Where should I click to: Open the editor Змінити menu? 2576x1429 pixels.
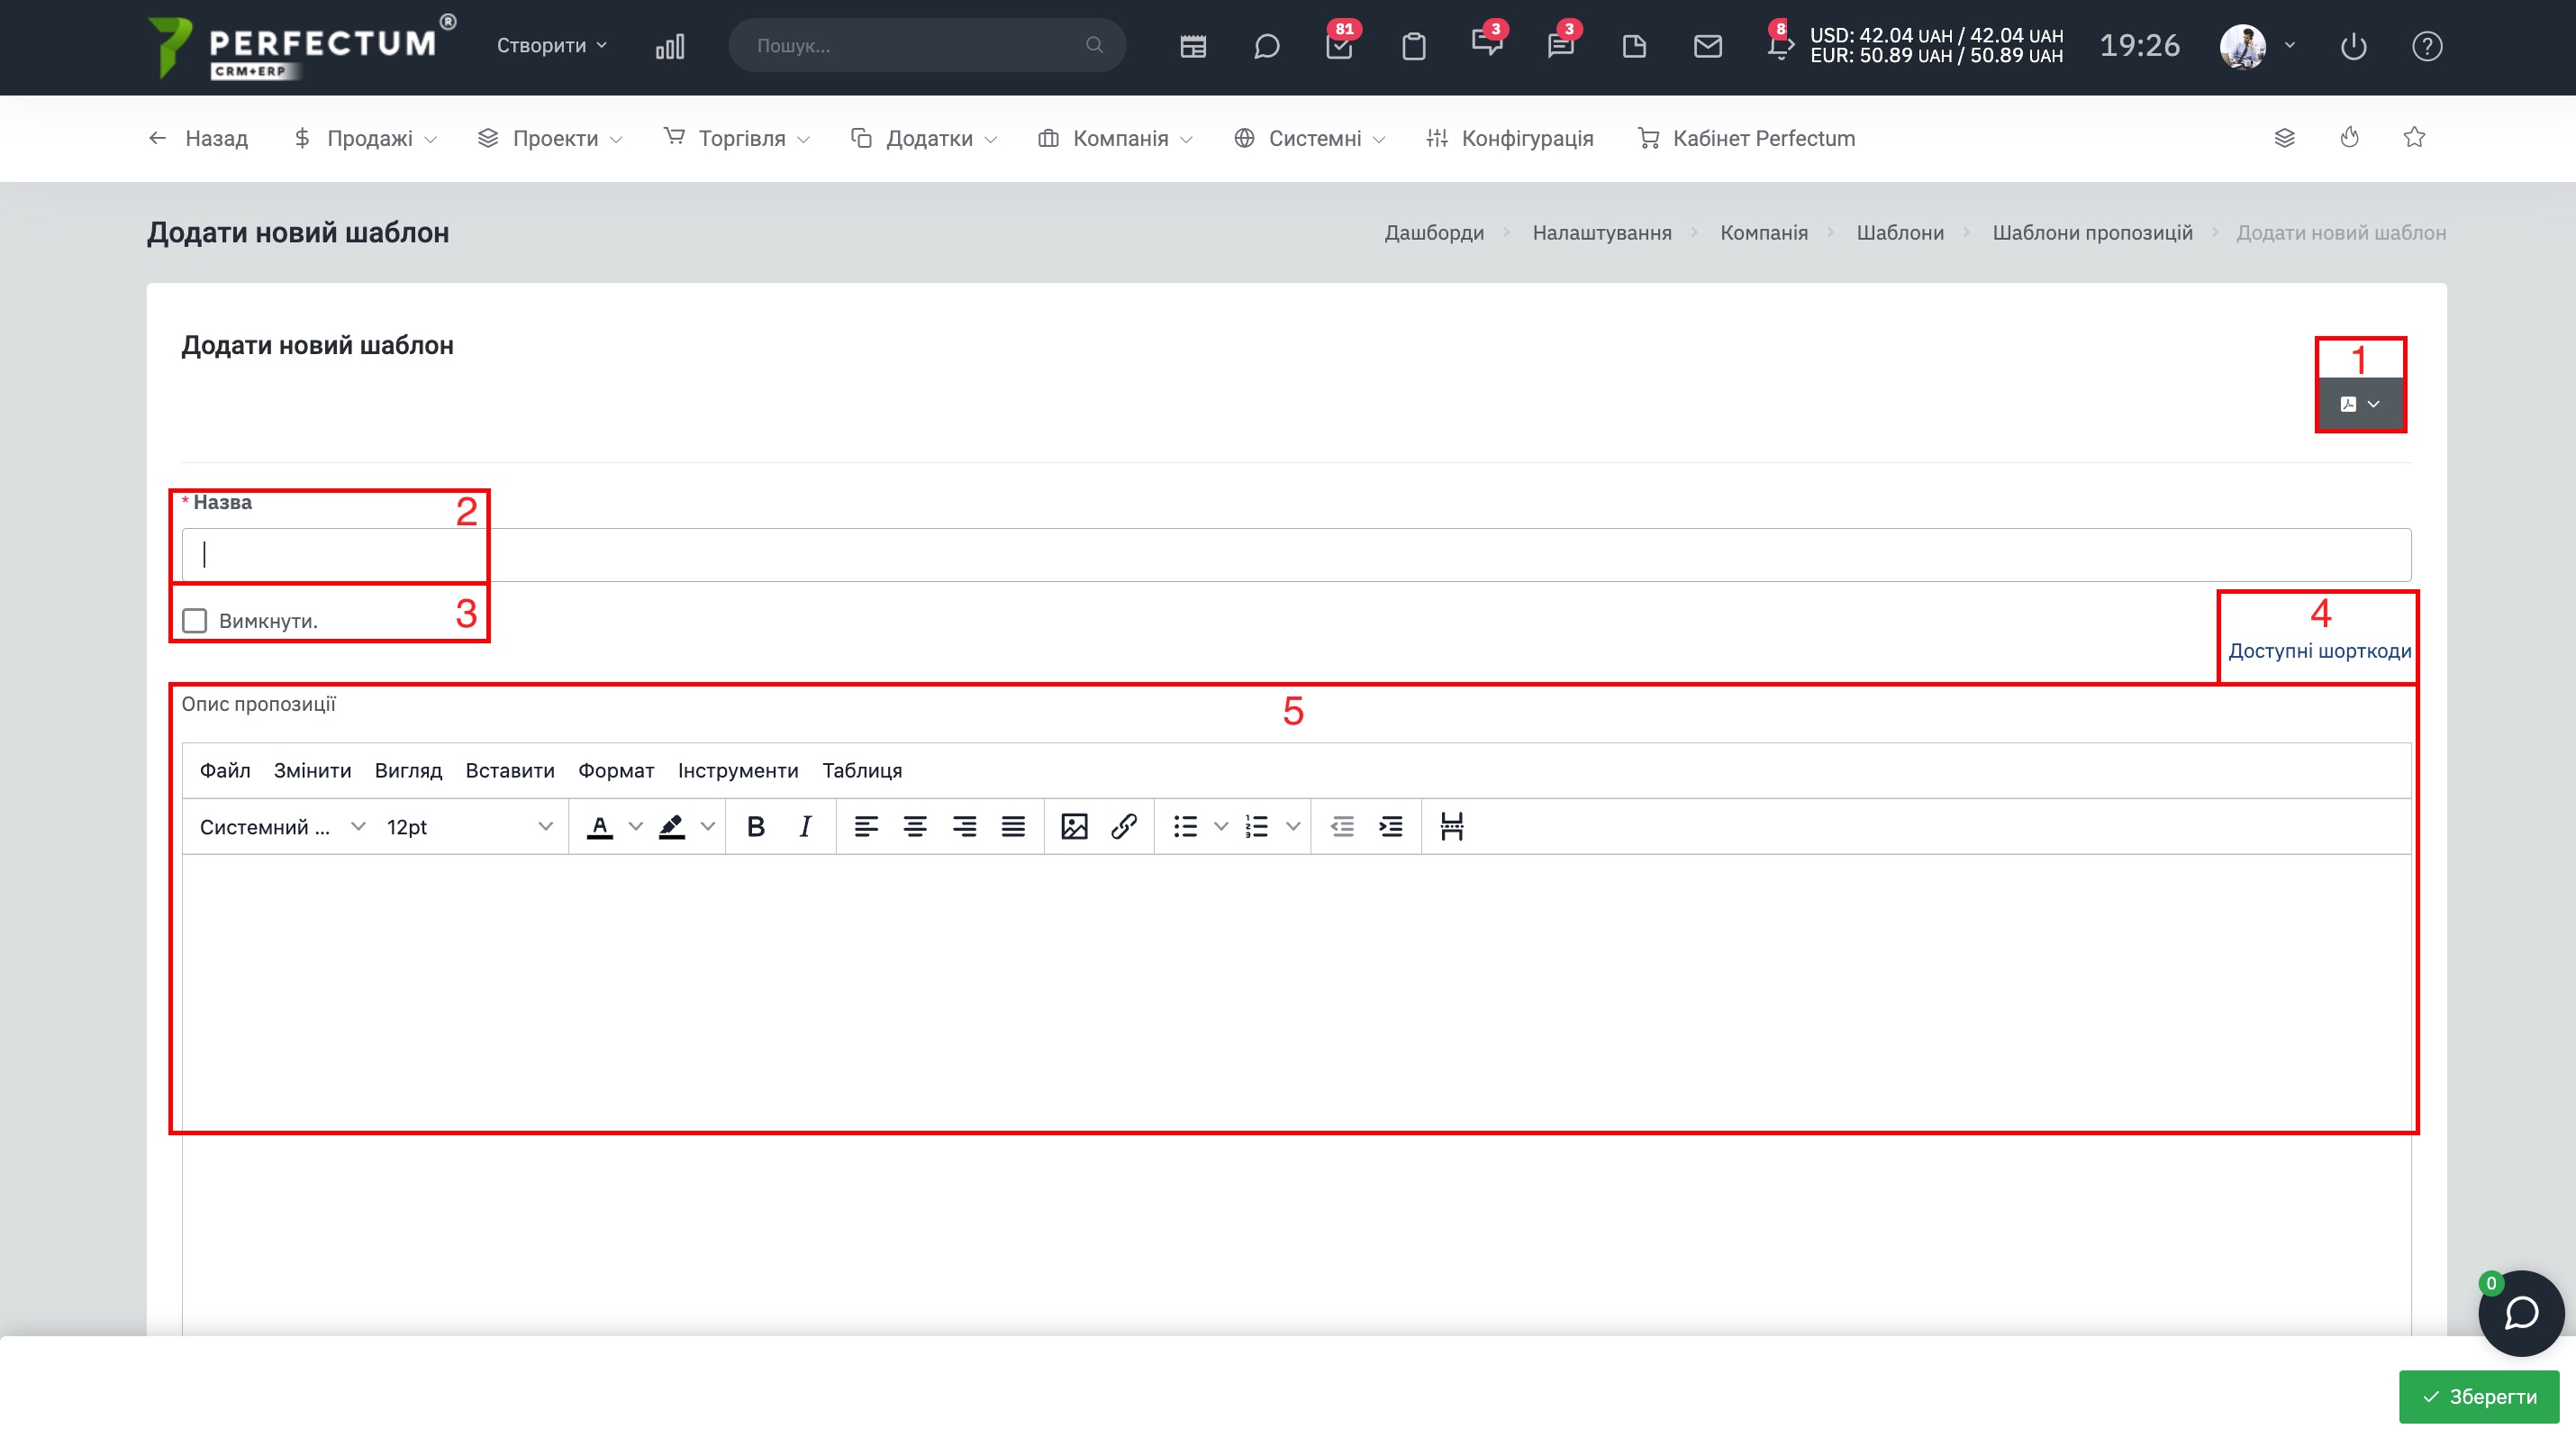312,770
